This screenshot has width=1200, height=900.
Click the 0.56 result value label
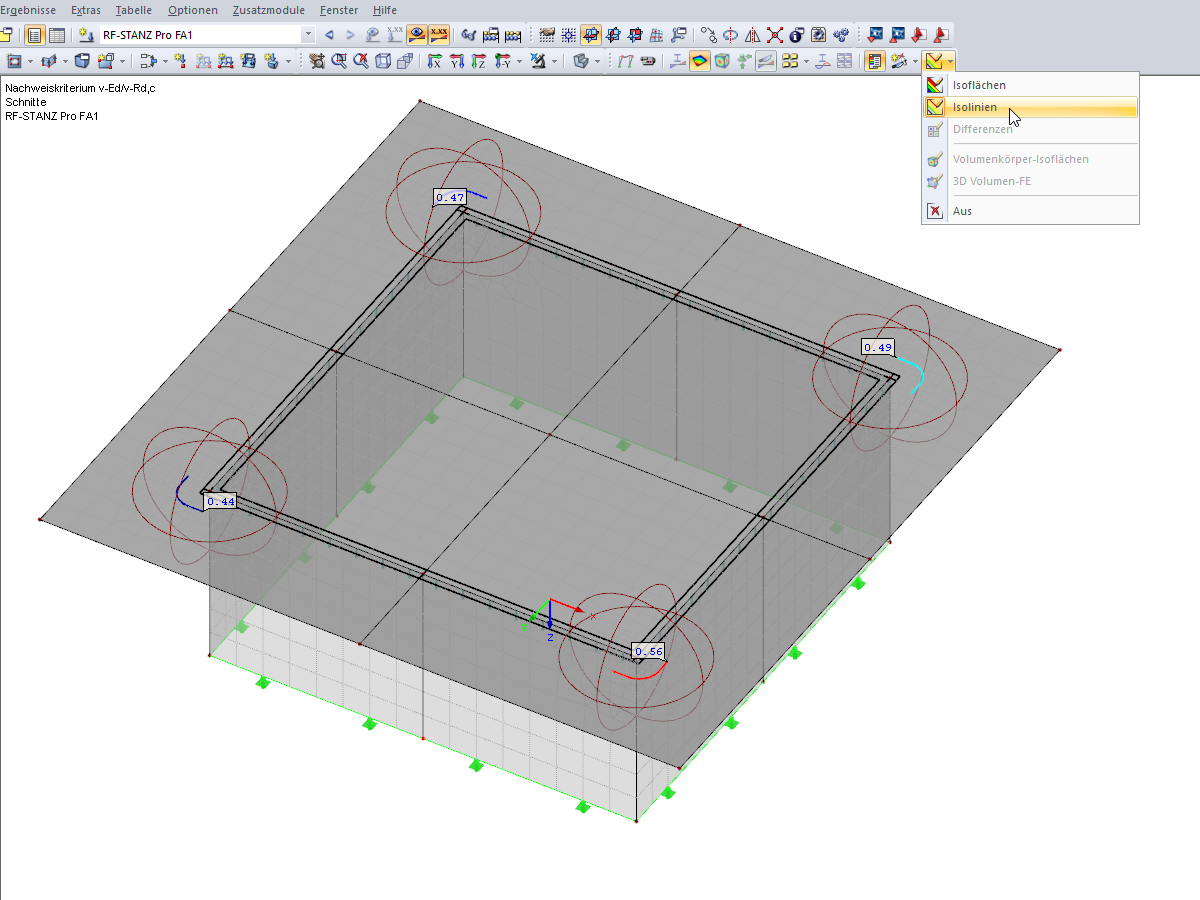649,651
